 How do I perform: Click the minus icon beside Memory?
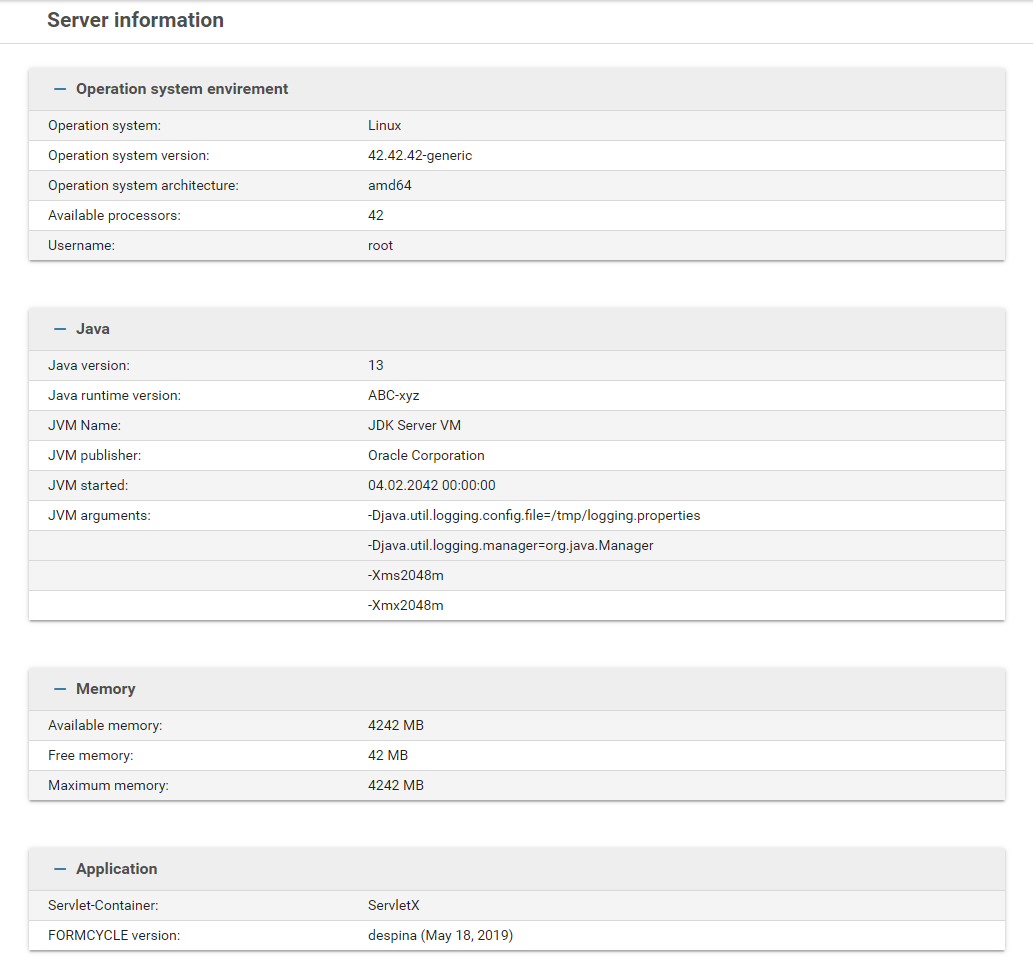click(x=60, y=689)
